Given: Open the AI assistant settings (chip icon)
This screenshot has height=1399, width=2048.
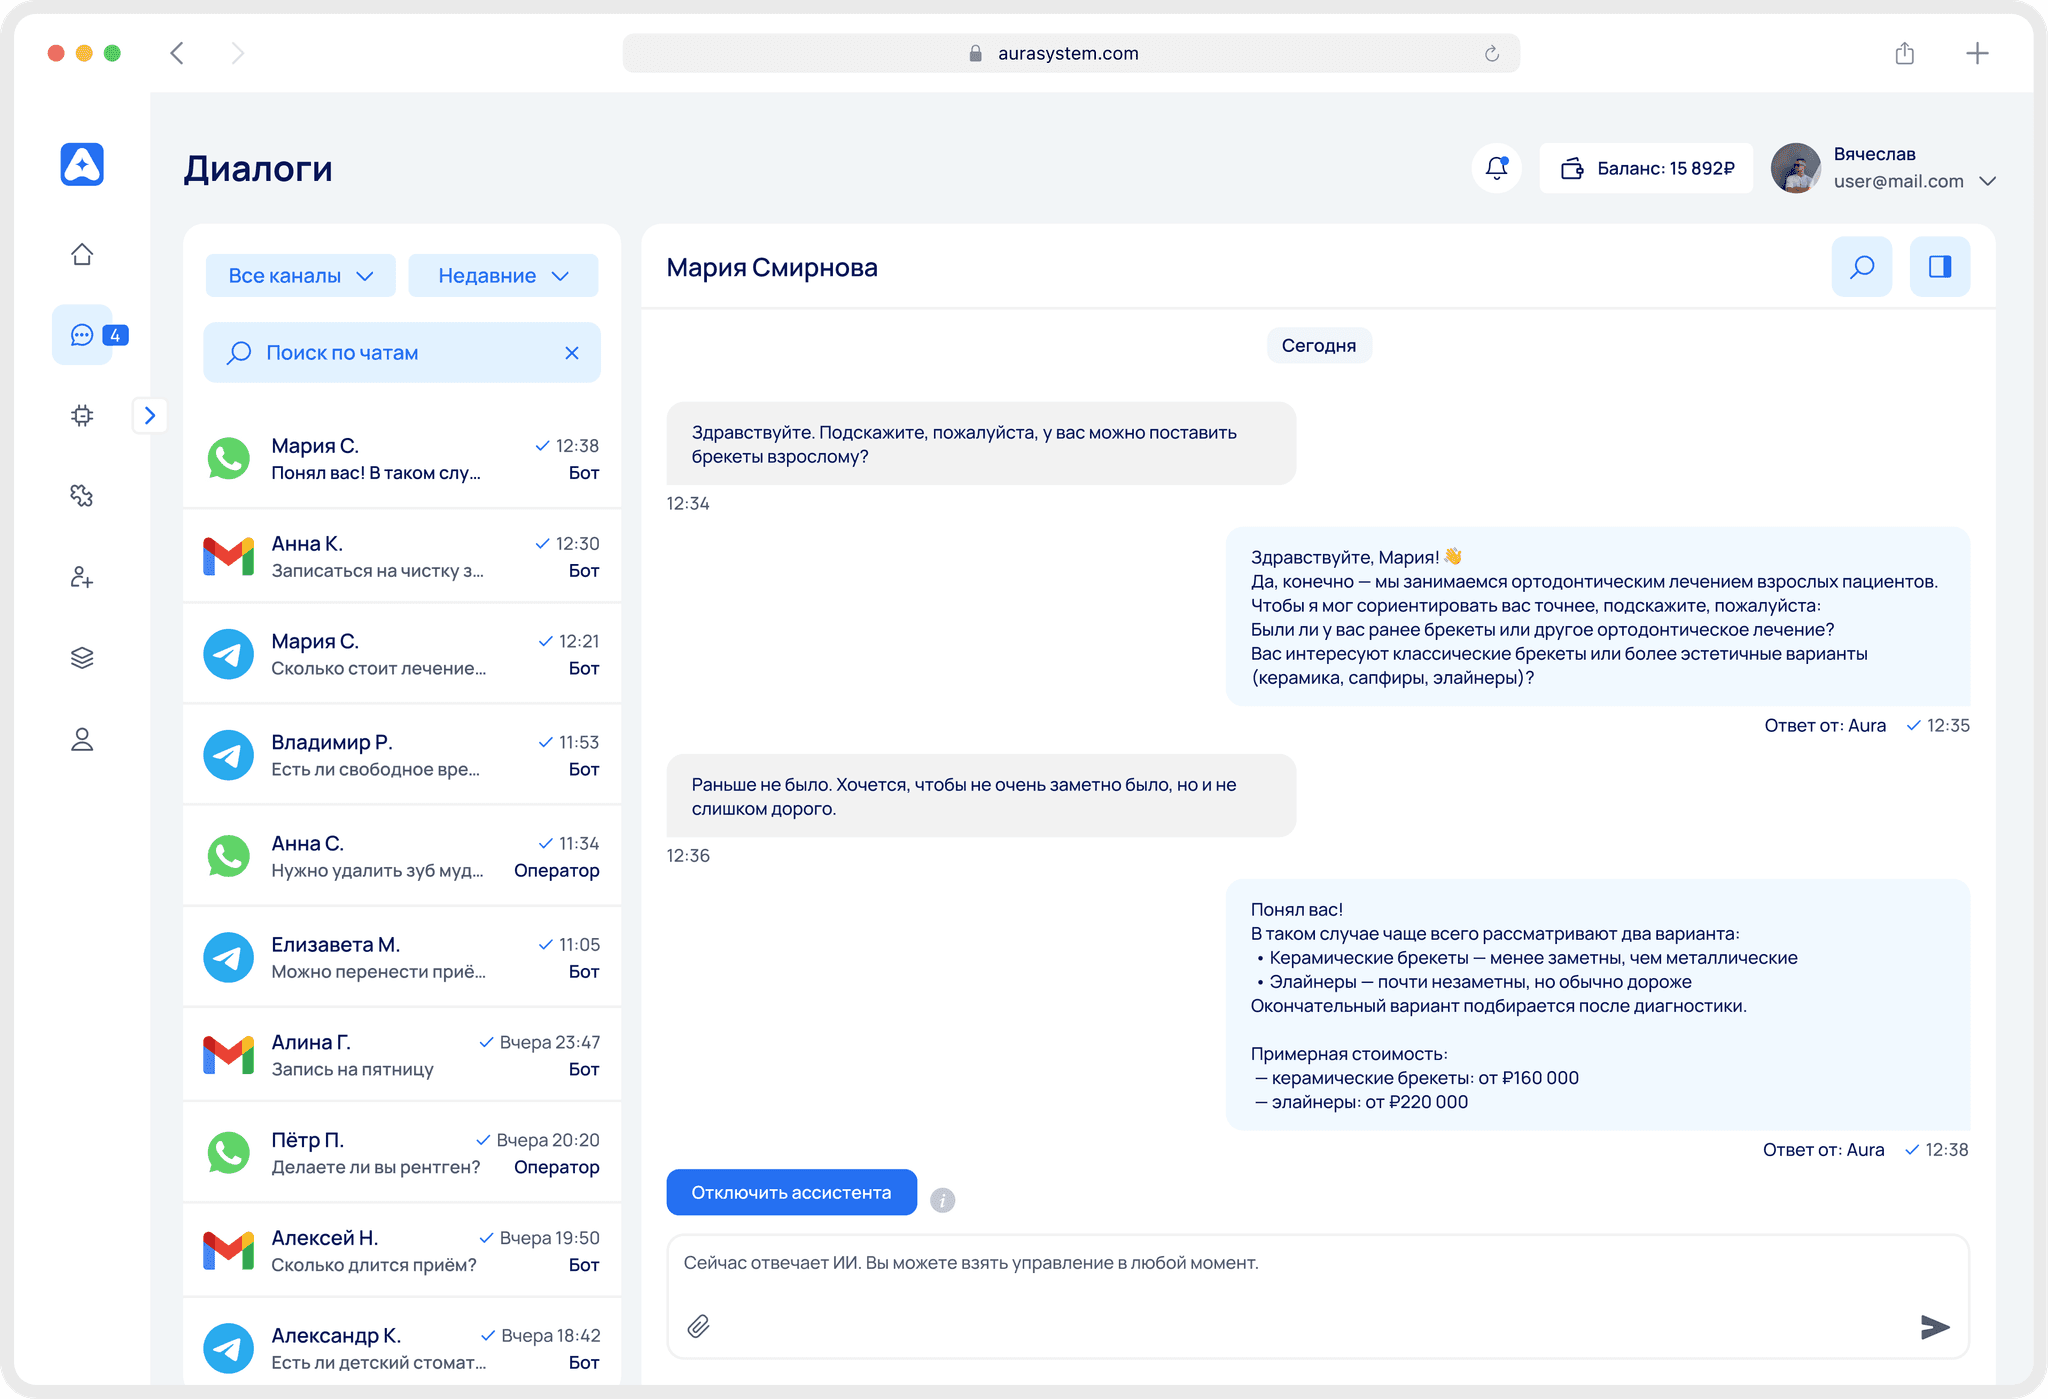Looking at the screenshot, I should point(82,415).
